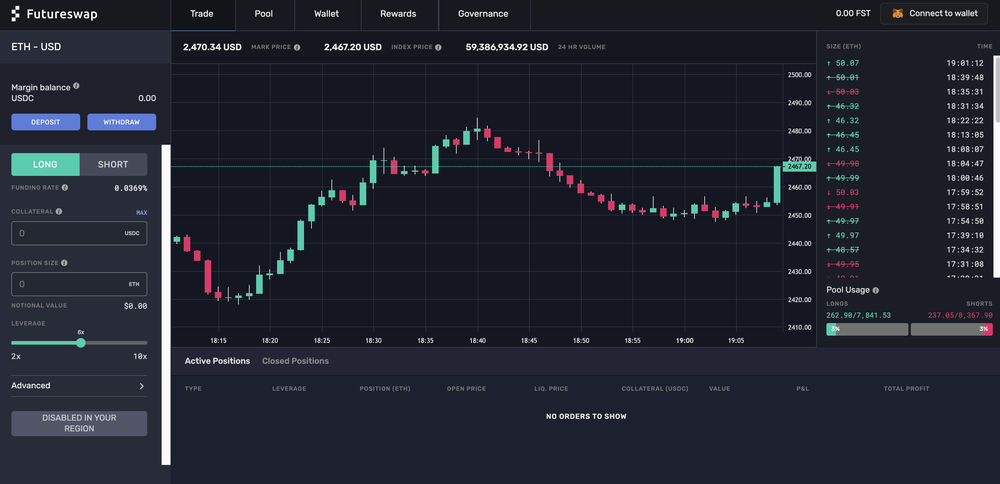Open Position Size info icon
The image size is (1000, 484).
tap(64, 263)
